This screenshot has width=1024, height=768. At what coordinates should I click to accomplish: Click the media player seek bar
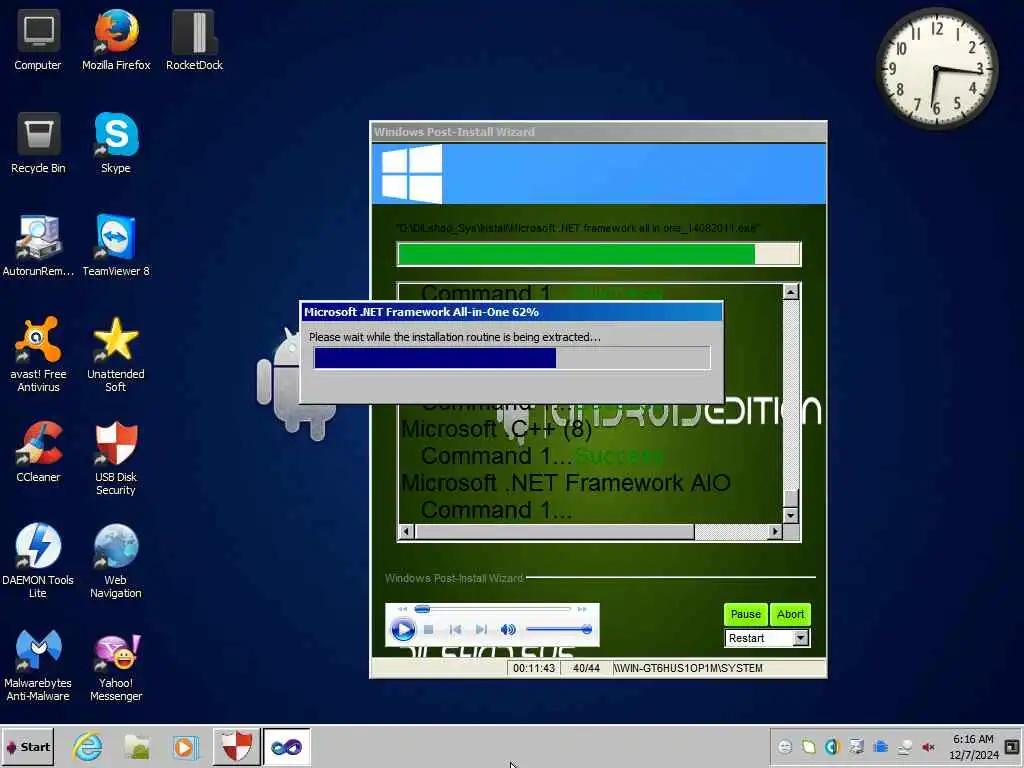492,609
